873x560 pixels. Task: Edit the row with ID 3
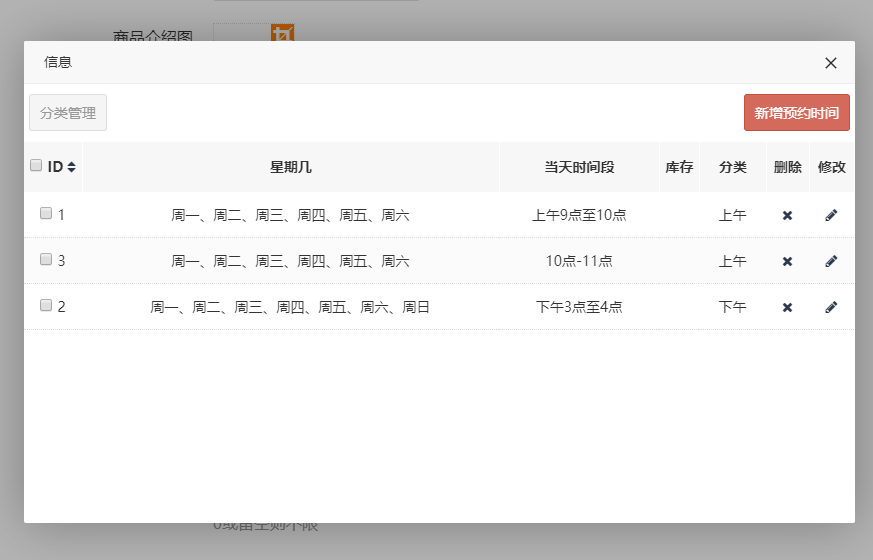[831, 261]
